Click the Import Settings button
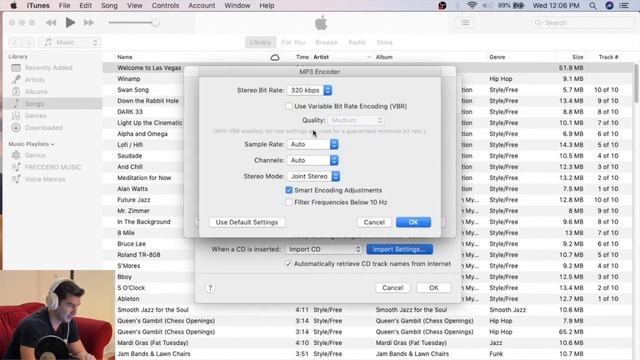640x360 pixels. point(400,249)
